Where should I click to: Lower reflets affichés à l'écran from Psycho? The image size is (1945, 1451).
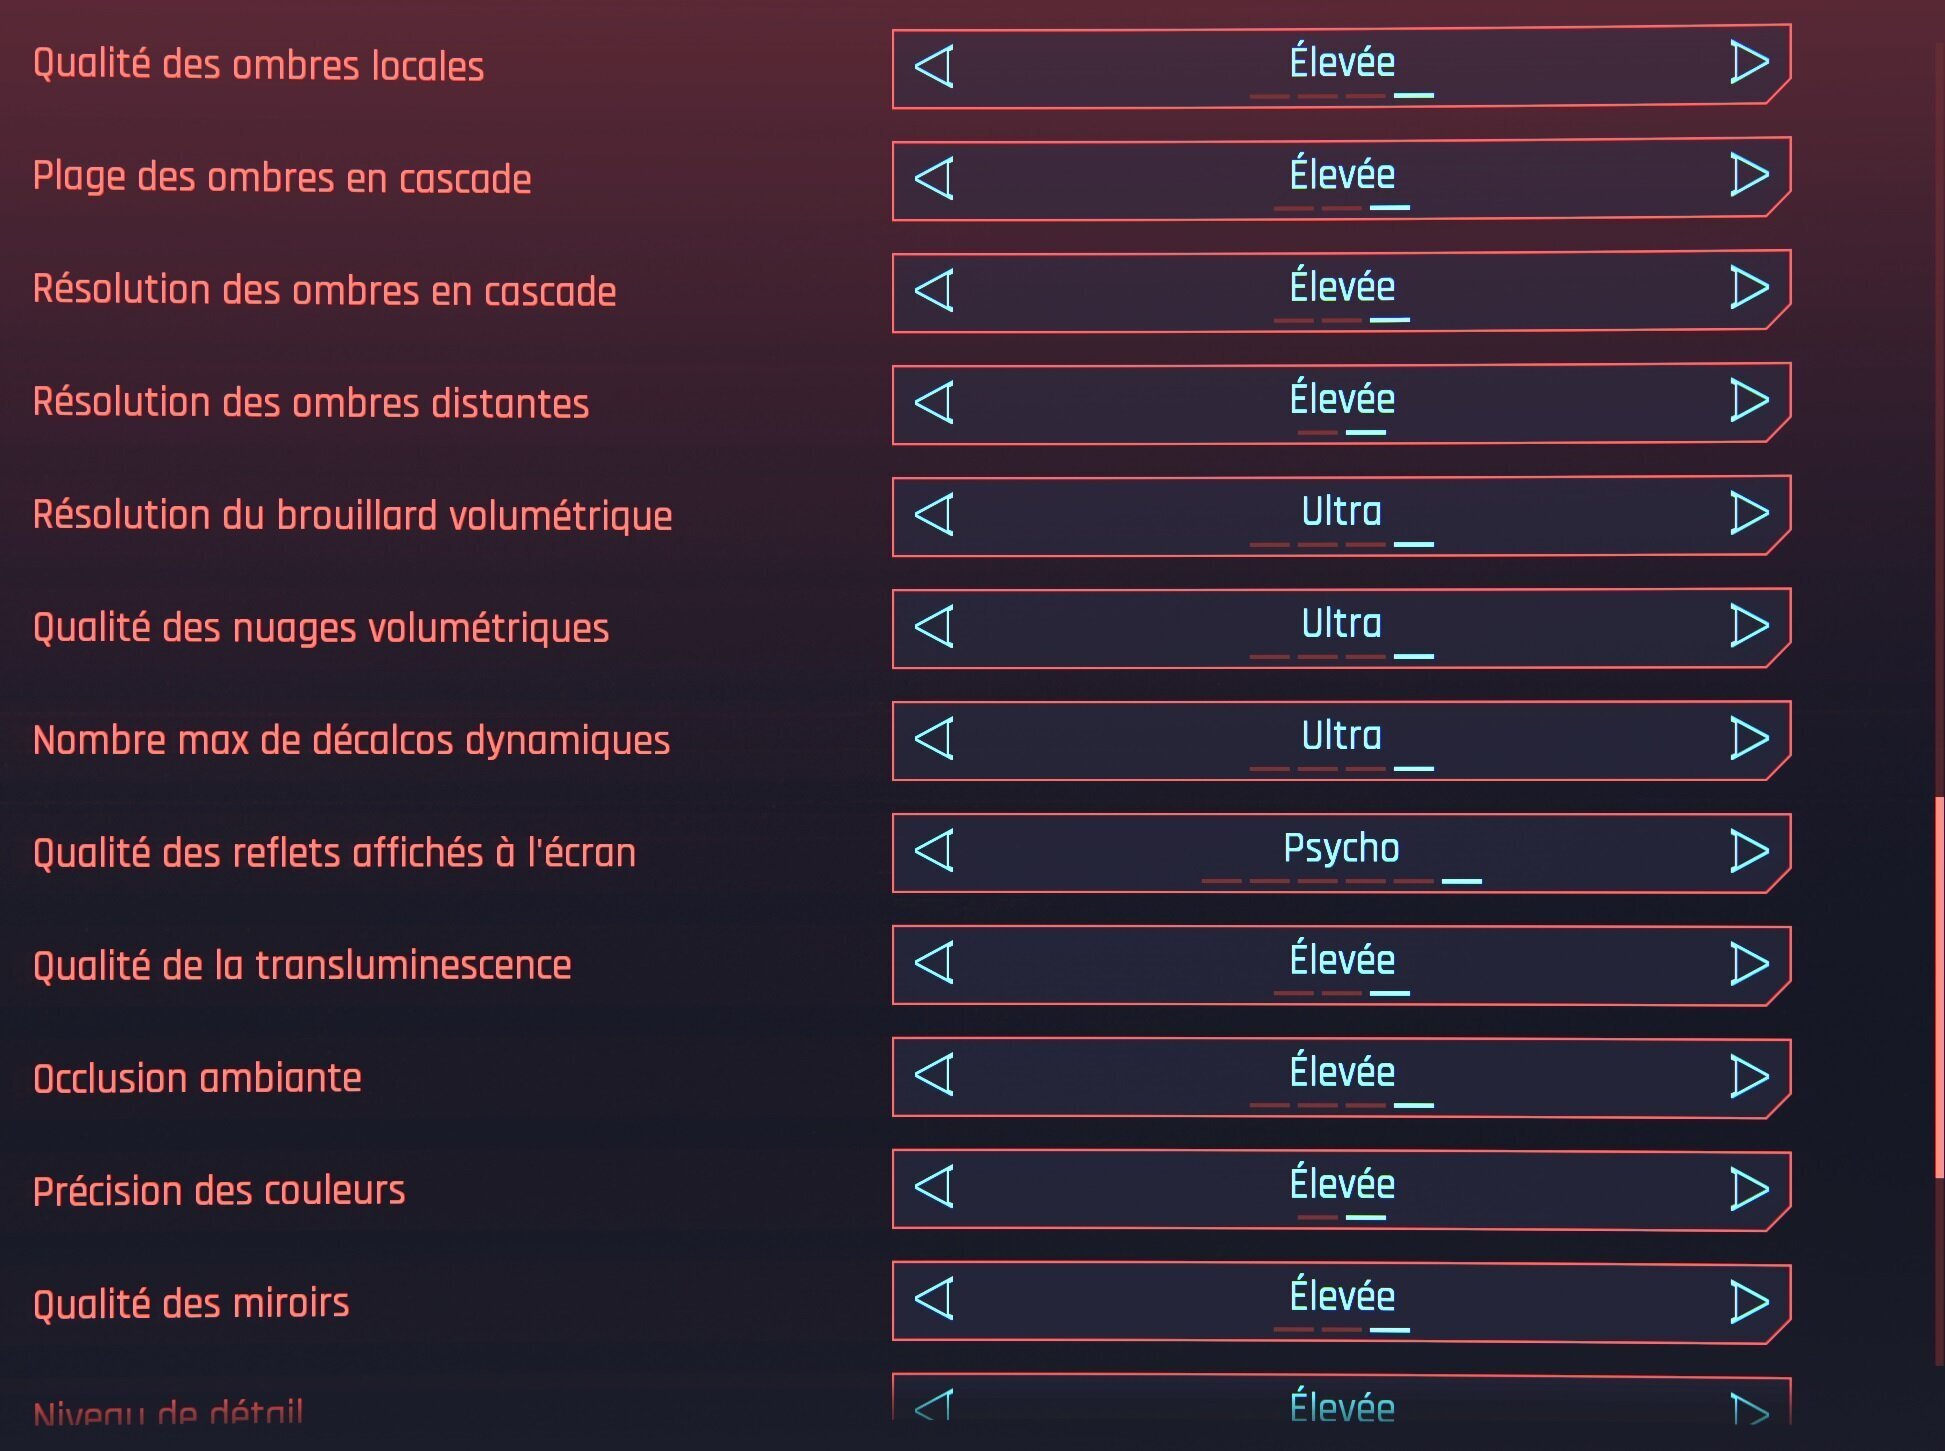(x=934, y=850)
